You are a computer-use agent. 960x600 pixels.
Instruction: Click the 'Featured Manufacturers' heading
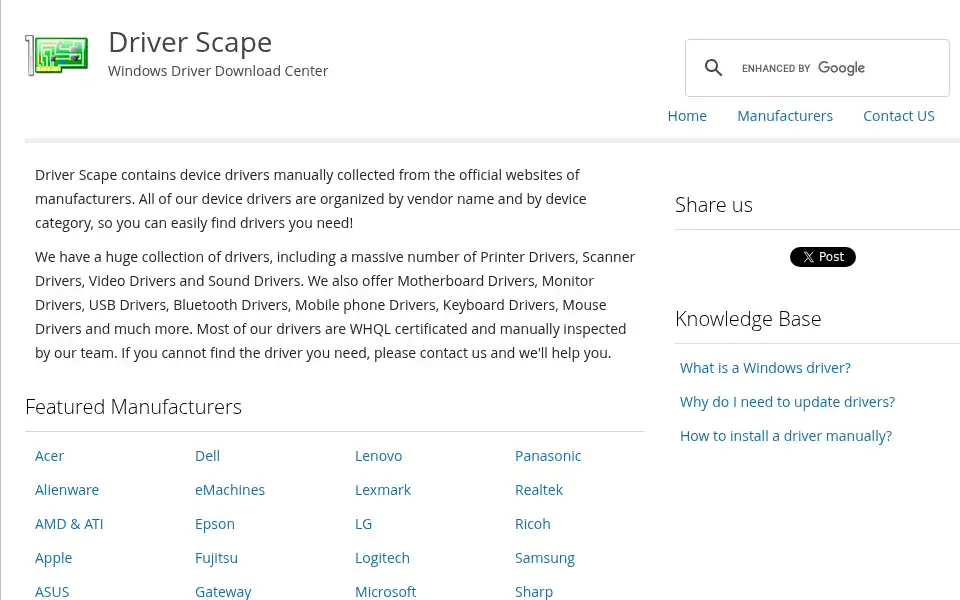(133, 407)
